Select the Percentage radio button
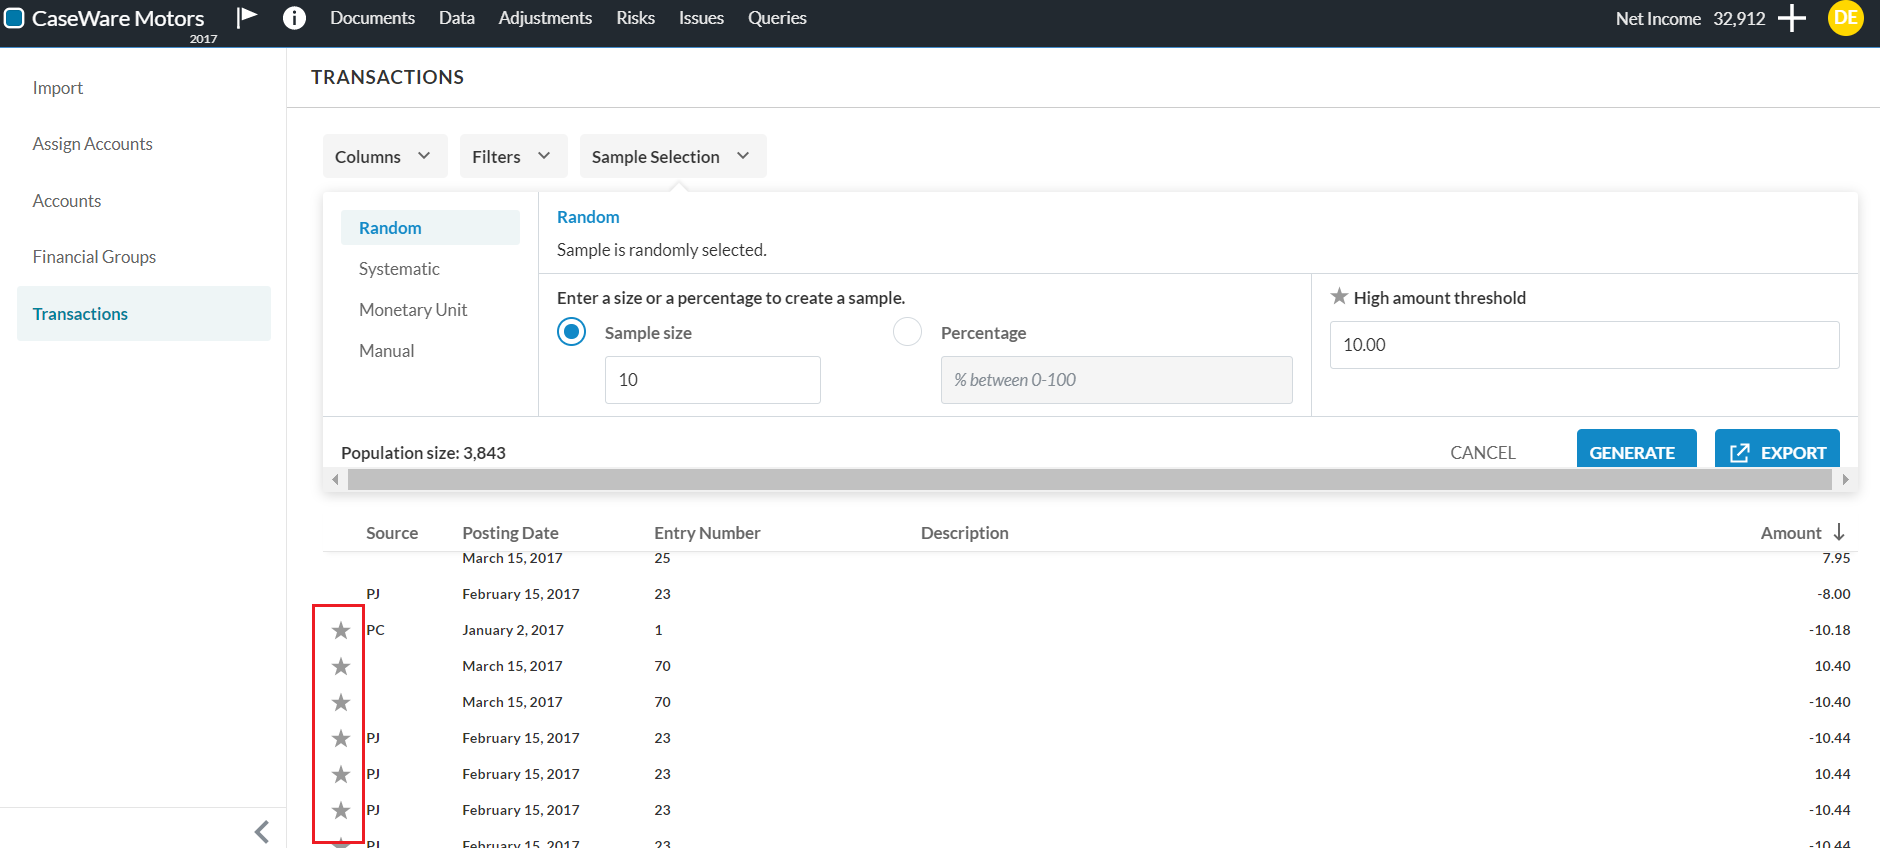 pyautogui.click(x=907, y=332)
